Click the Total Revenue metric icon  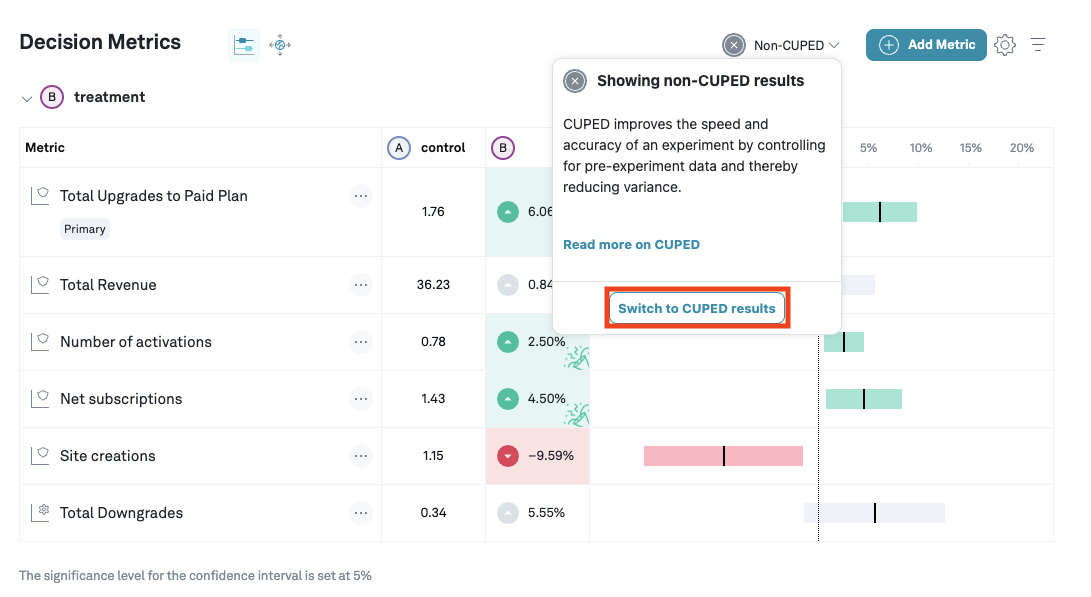[40, 285]
